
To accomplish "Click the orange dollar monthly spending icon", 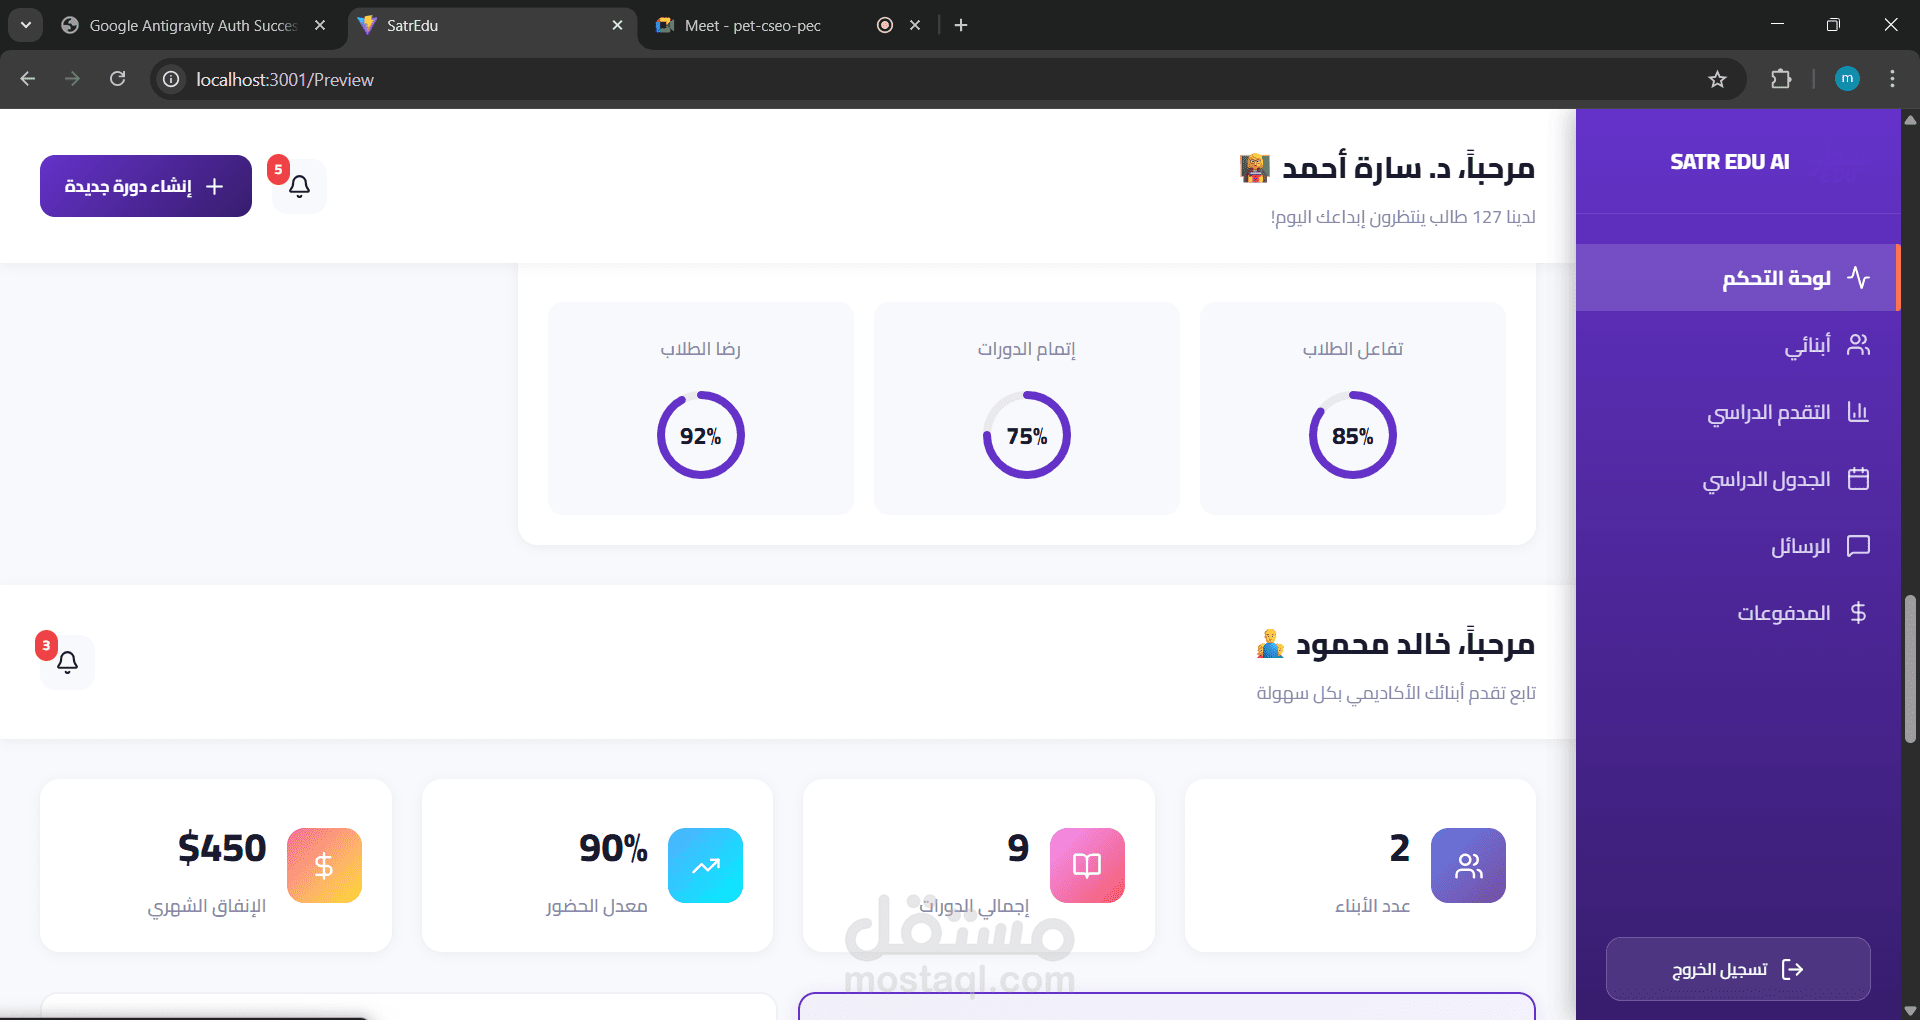I will click(x=324, y=865).
